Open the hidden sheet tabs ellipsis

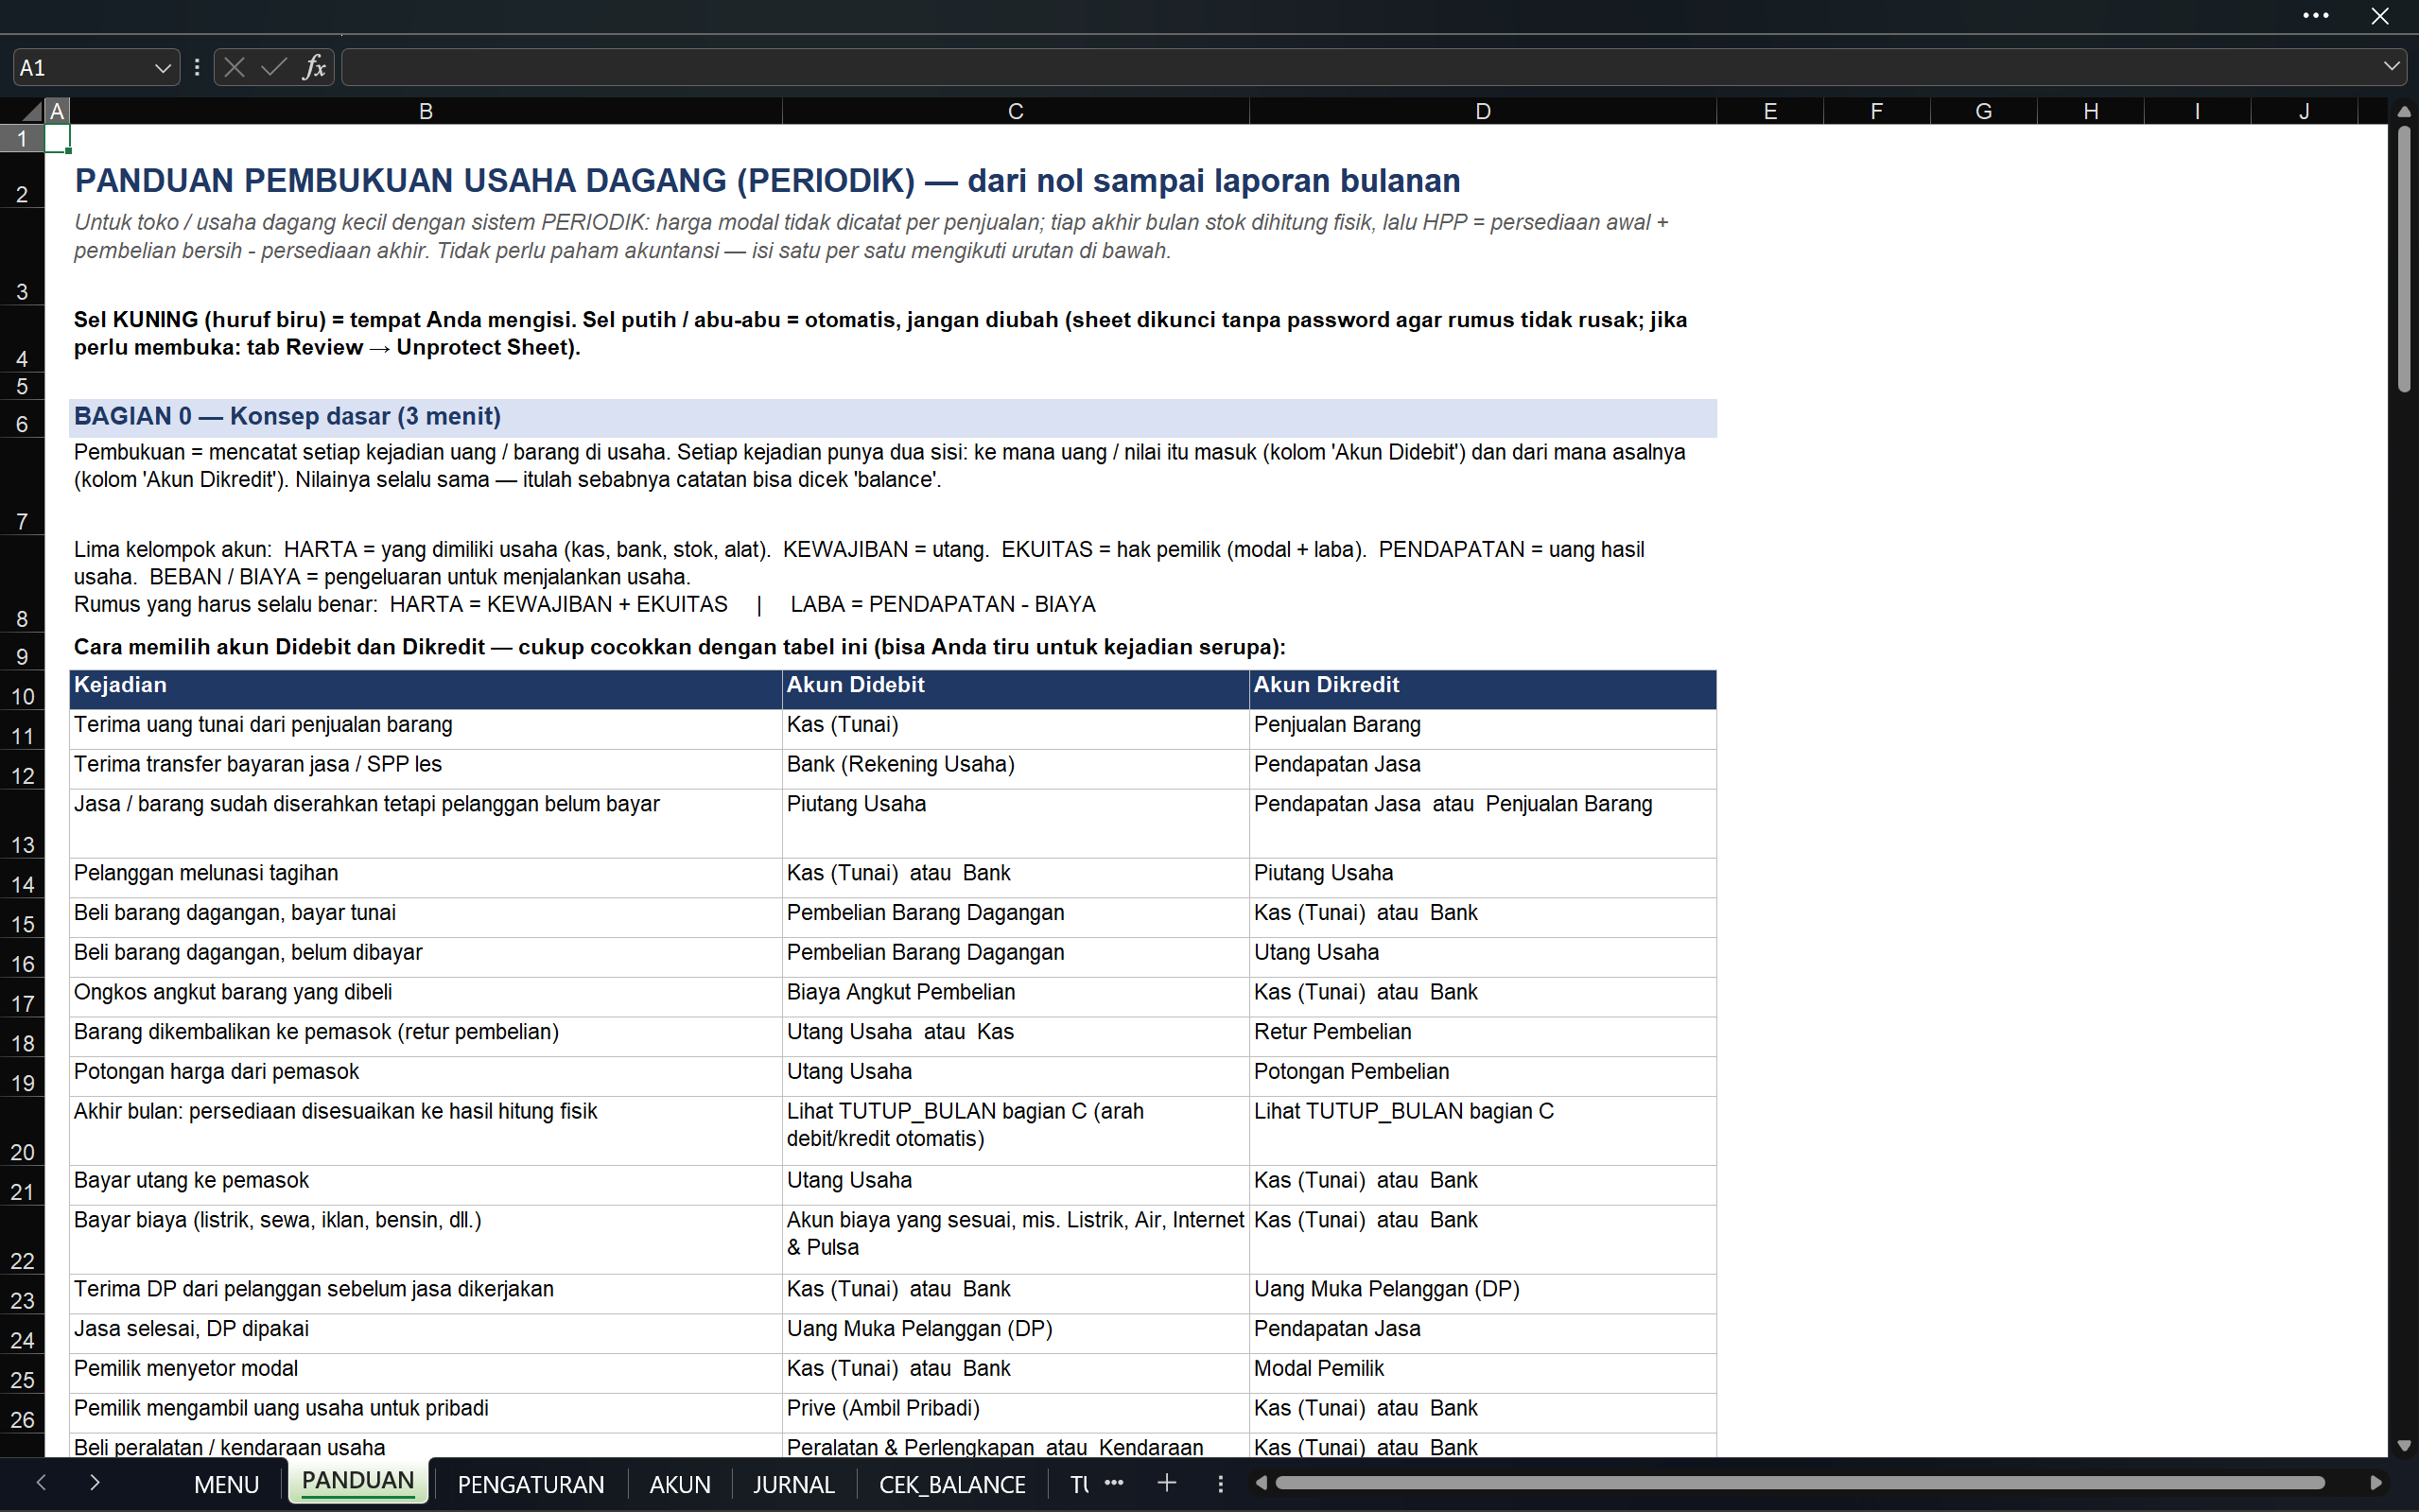tap(1114, 1483)
